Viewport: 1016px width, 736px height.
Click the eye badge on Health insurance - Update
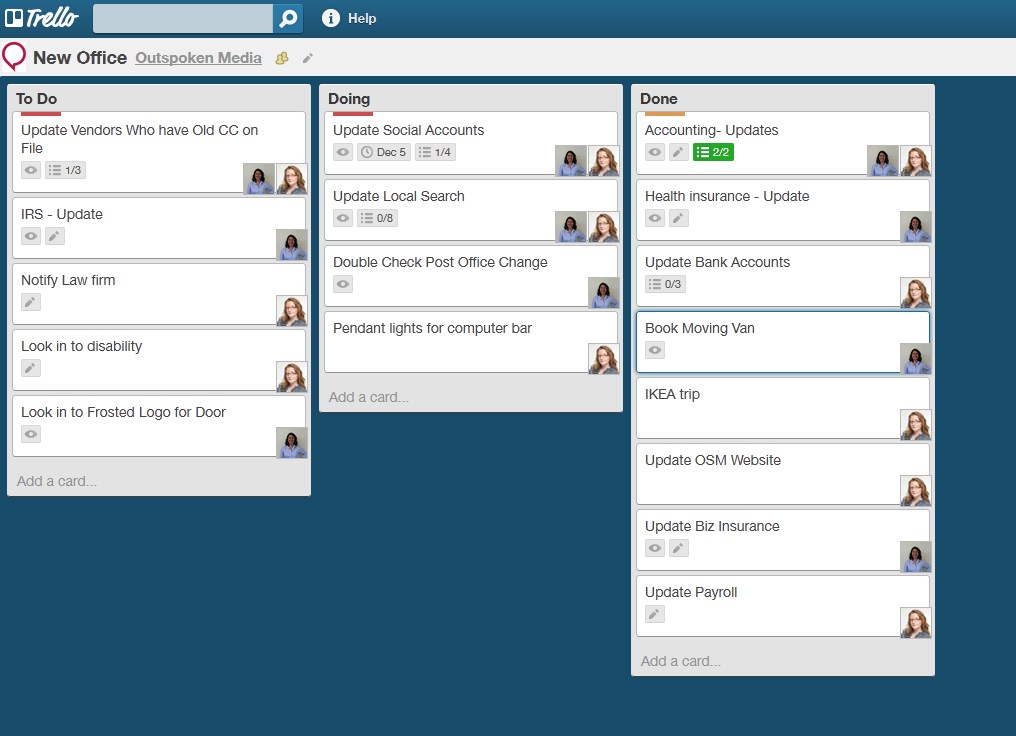(655, 218)
